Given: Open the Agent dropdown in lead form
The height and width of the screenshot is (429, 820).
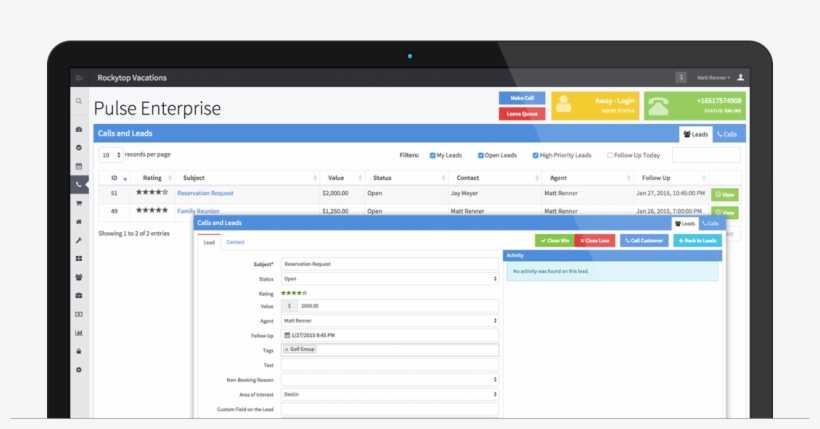Looking at the screenshot, I should pos(390,321).
